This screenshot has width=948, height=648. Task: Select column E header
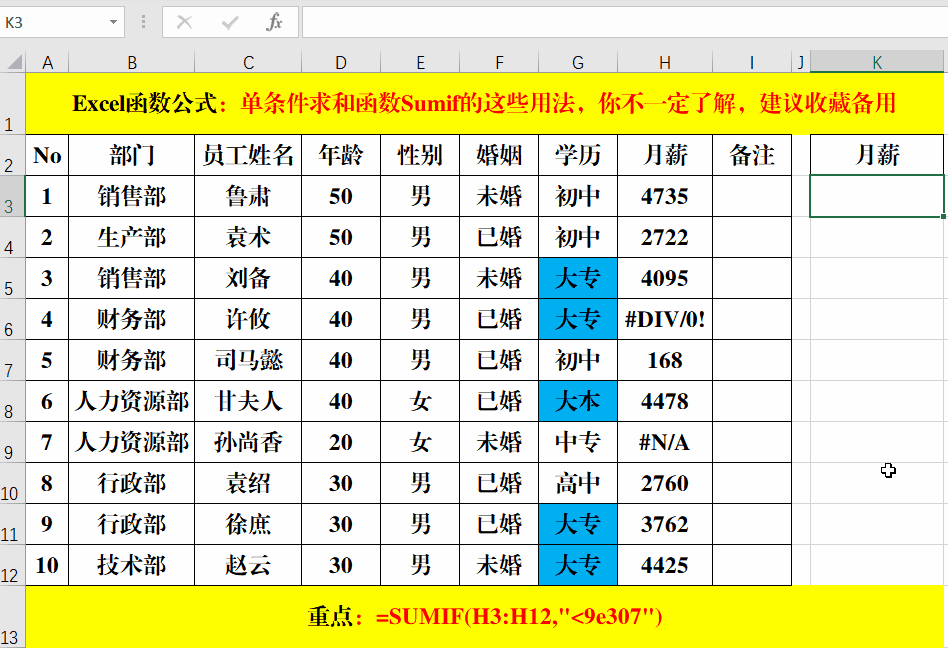pos(420,62)
